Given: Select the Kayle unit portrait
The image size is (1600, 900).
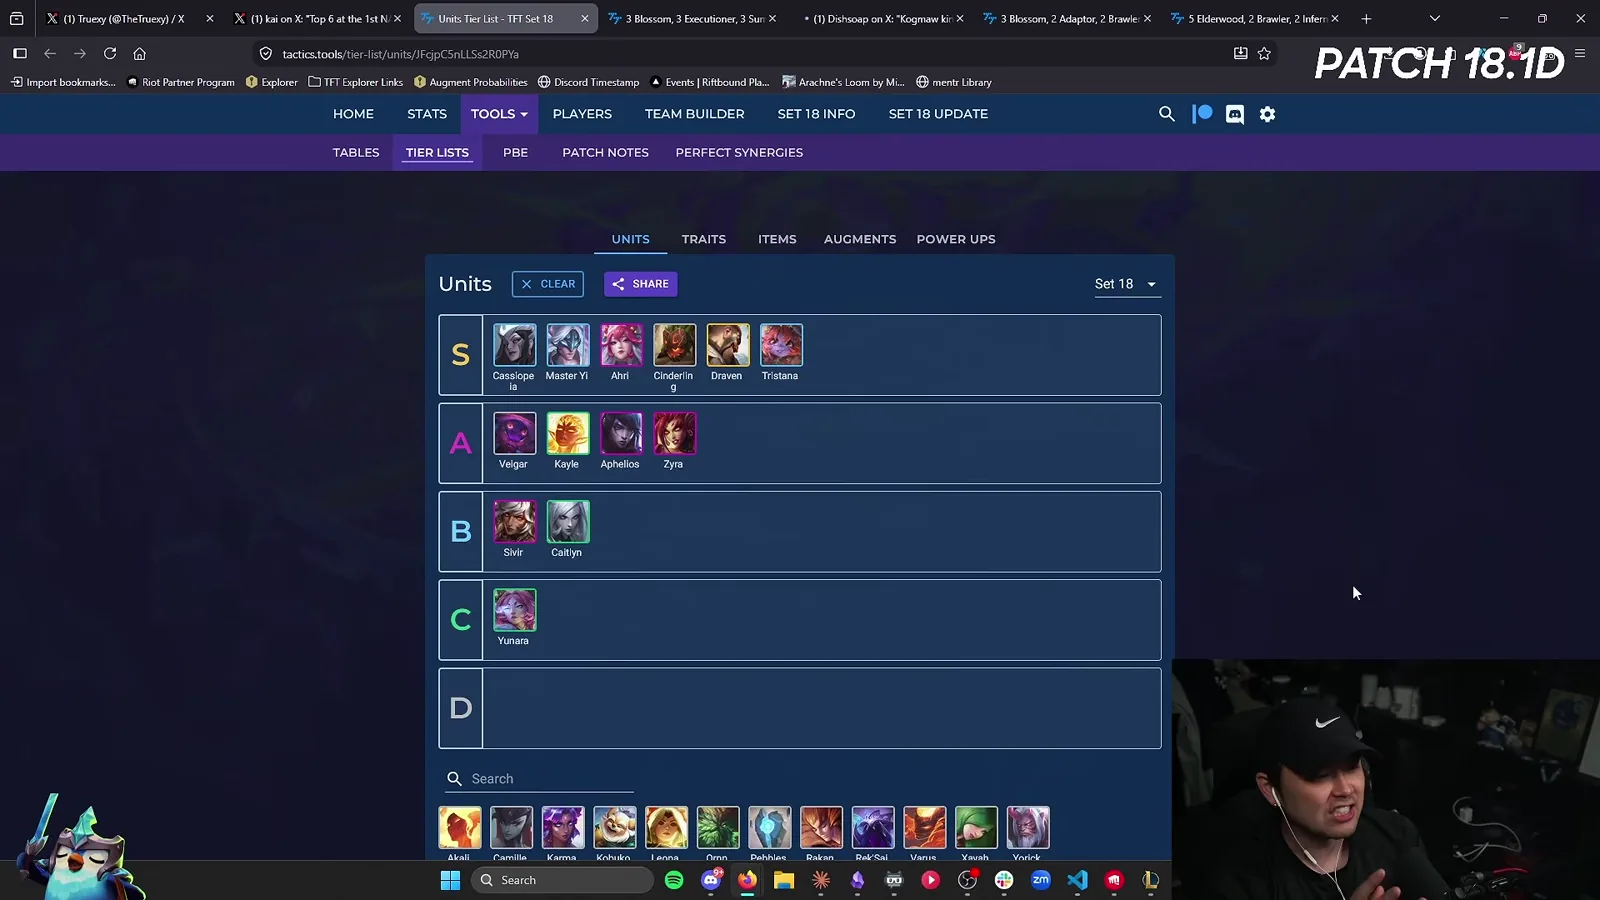Looking at the screenshot, I should (568, 433).
